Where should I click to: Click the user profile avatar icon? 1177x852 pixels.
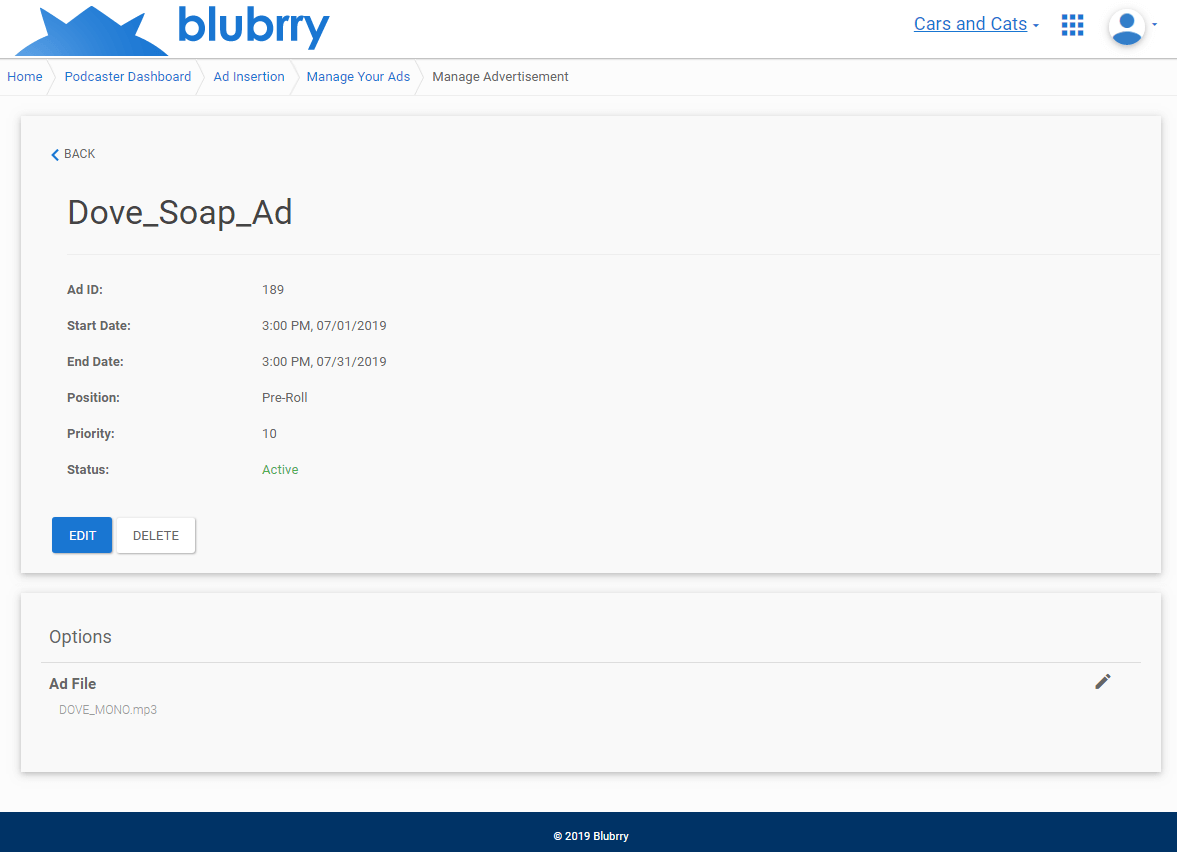(1126, 27)
